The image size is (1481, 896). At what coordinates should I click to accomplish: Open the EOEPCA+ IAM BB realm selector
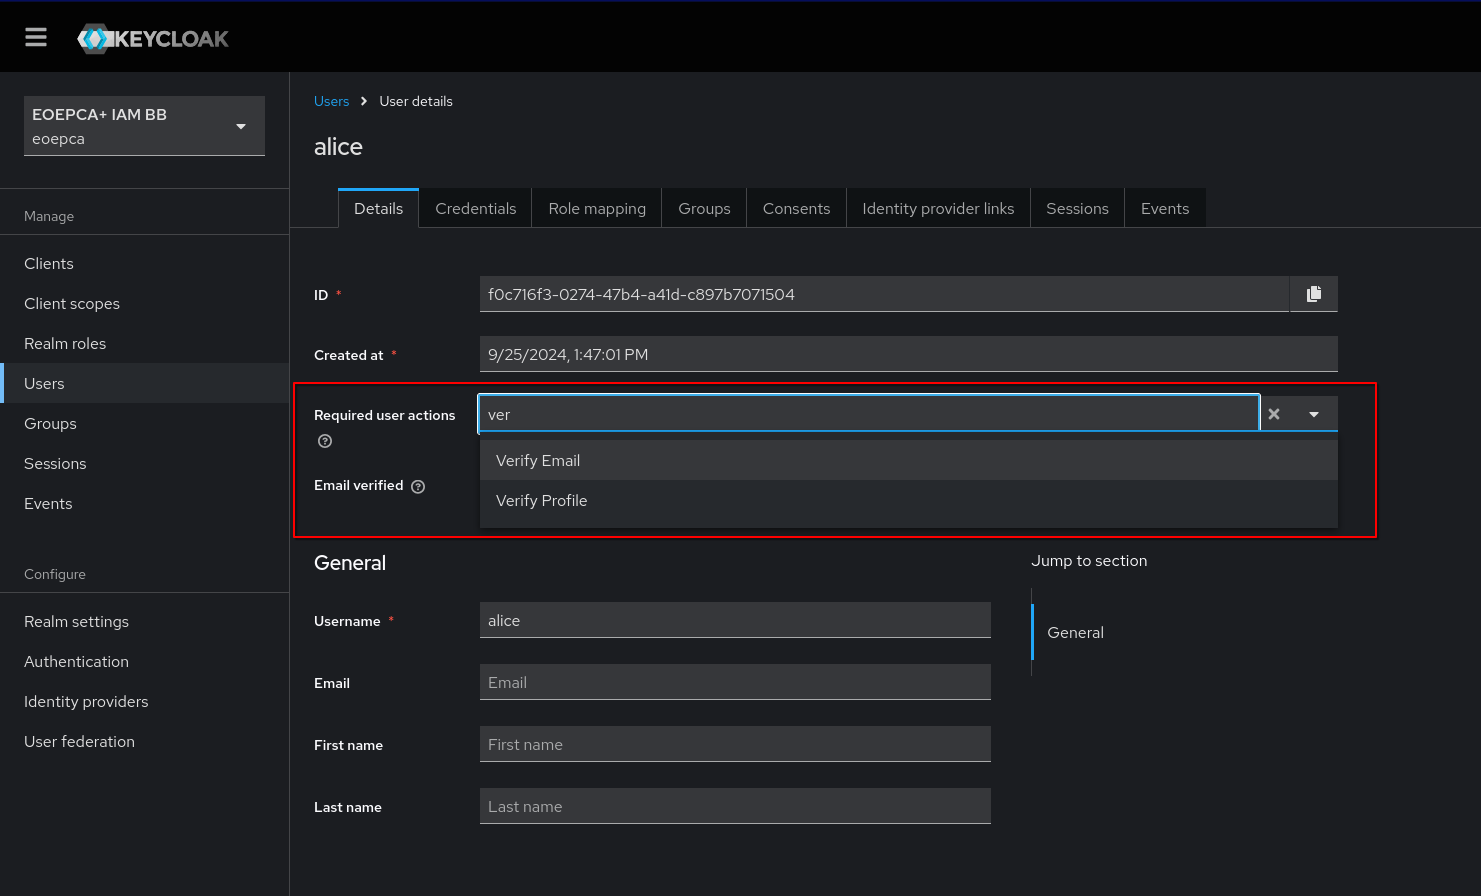coord(144,126)
